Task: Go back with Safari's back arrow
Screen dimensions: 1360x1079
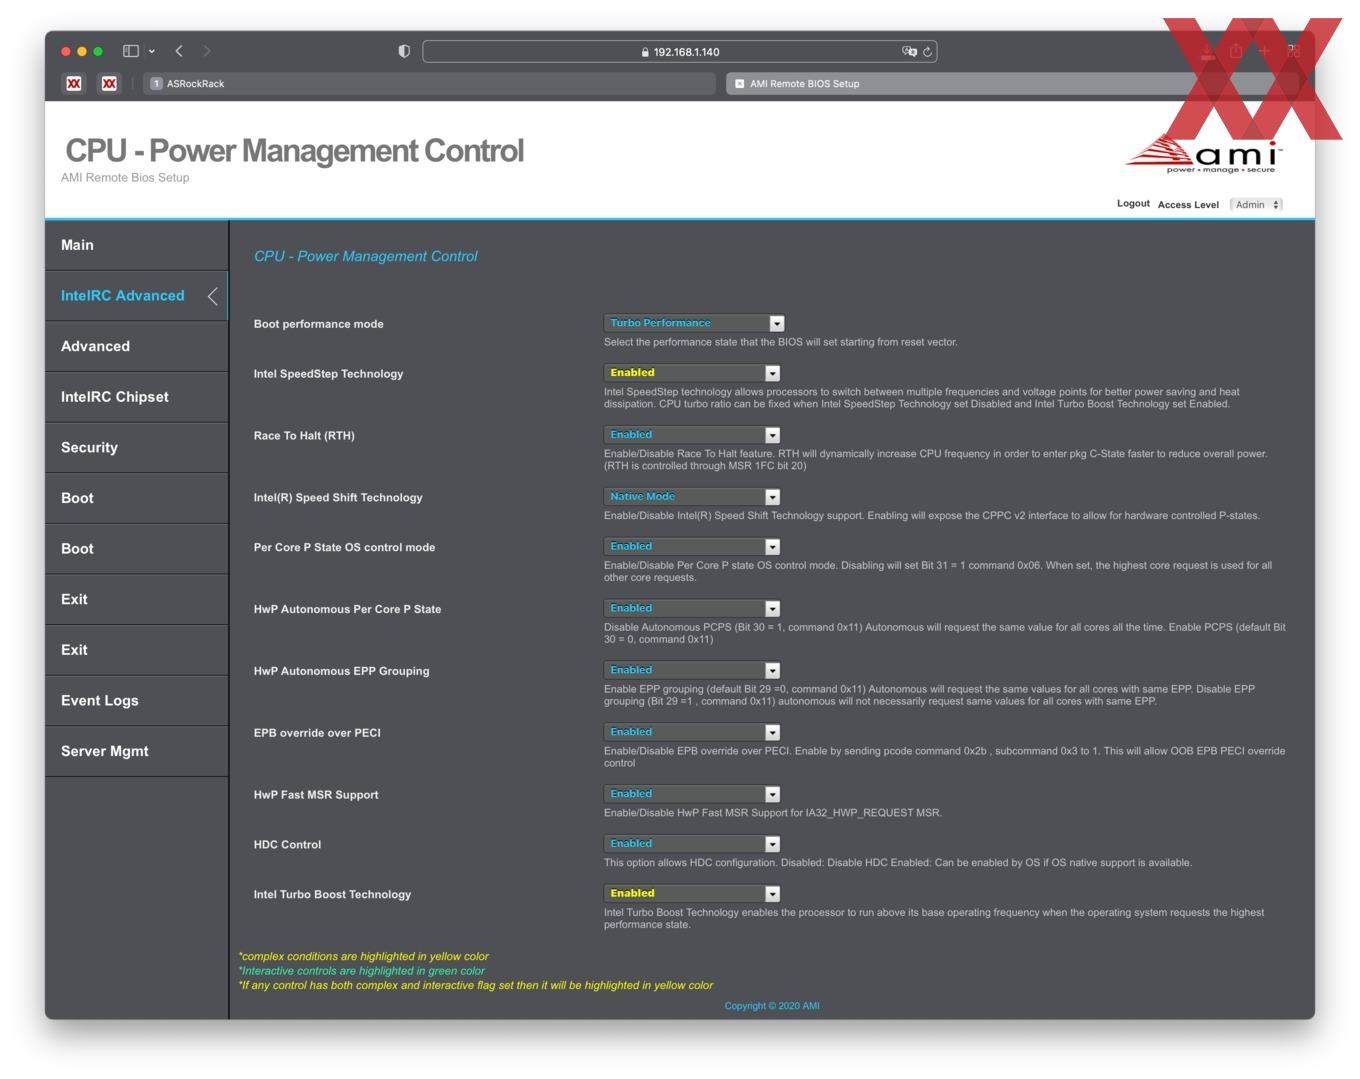Action: (179, 51)
